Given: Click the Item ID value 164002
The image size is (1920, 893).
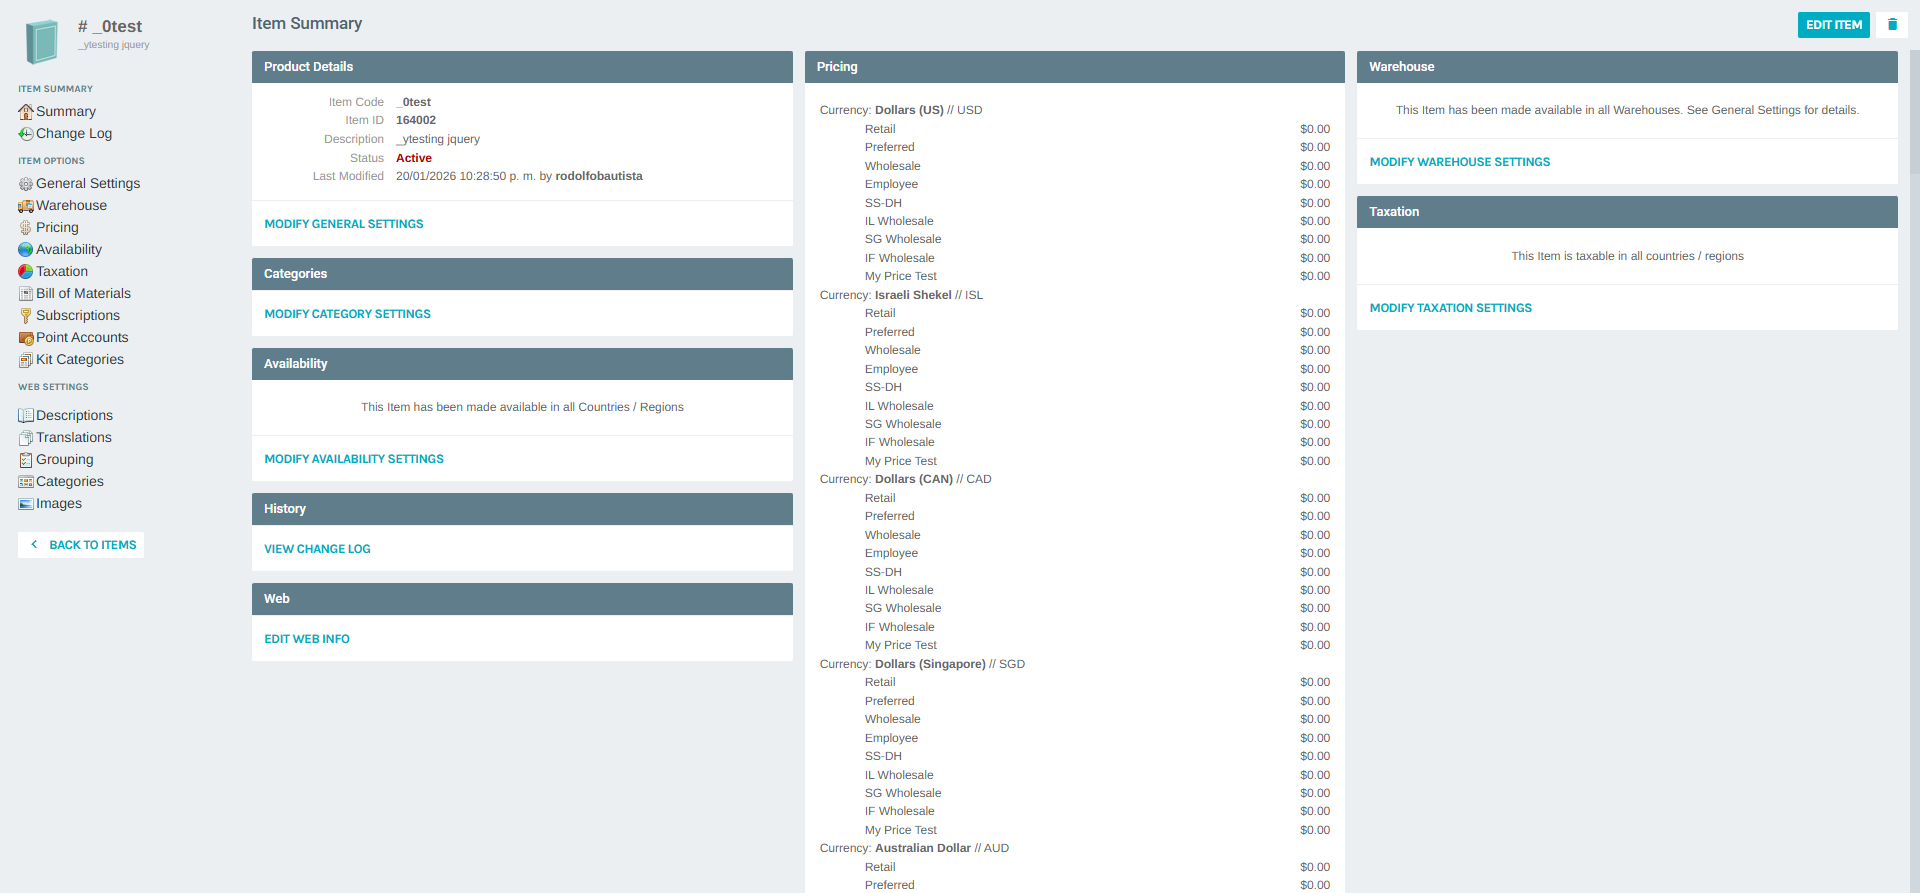Looking at the screenshot, I should (416, 120).
